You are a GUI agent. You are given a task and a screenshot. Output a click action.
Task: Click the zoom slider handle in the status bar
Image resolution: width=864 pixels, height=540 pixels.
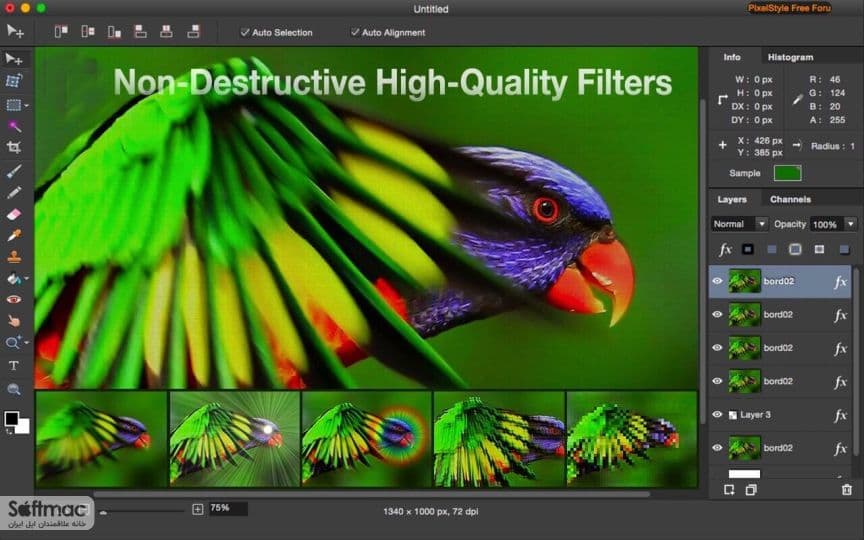click(103, 512)
